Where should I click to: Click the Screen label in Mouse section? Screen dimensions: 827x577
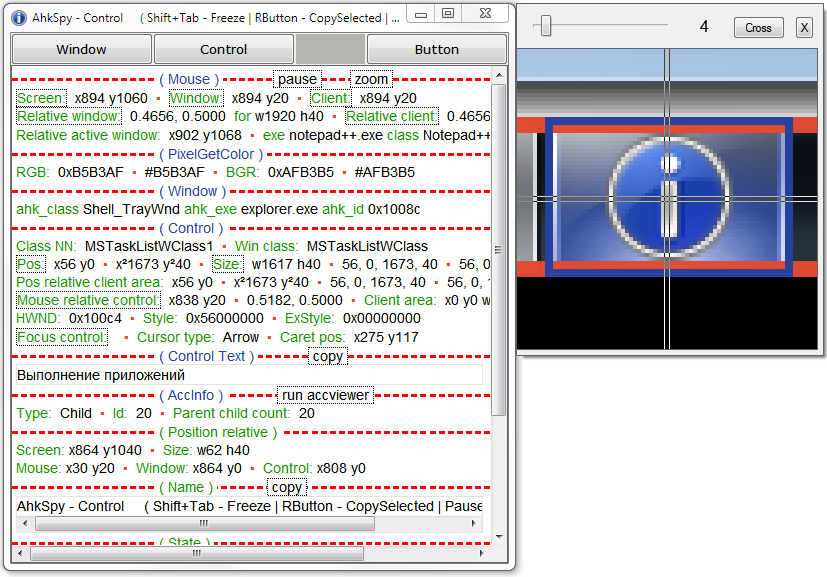(x=41, y=98)
